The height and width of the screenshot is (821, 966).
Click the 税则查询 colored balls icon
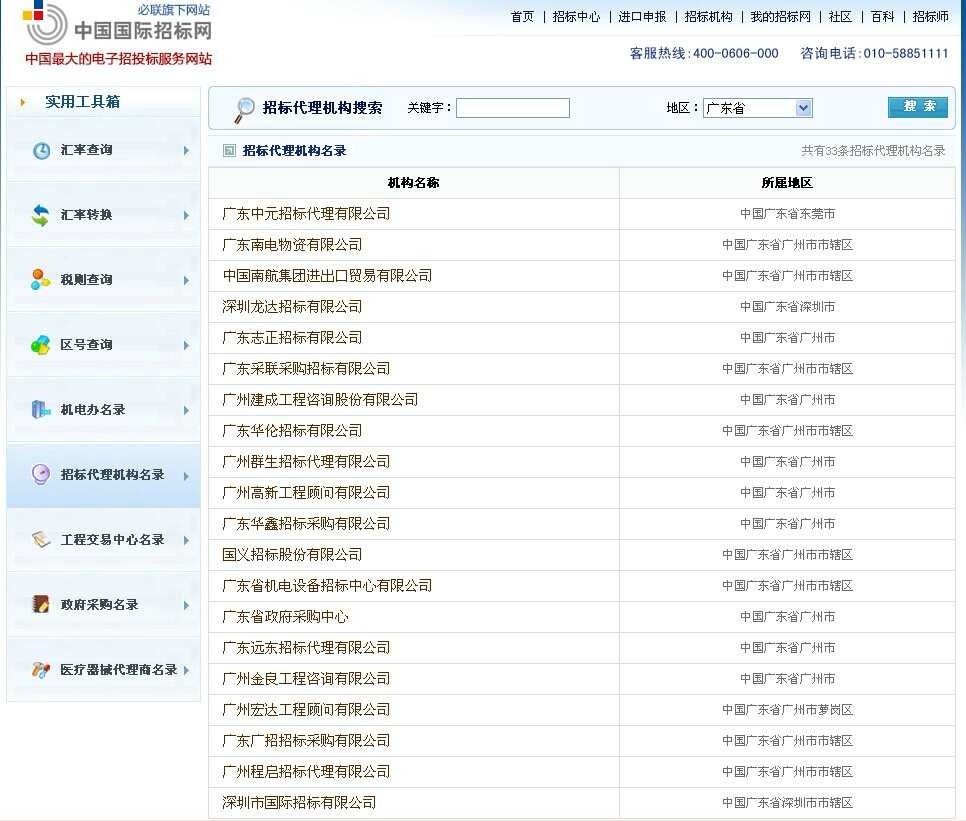[x=41, y=280]
